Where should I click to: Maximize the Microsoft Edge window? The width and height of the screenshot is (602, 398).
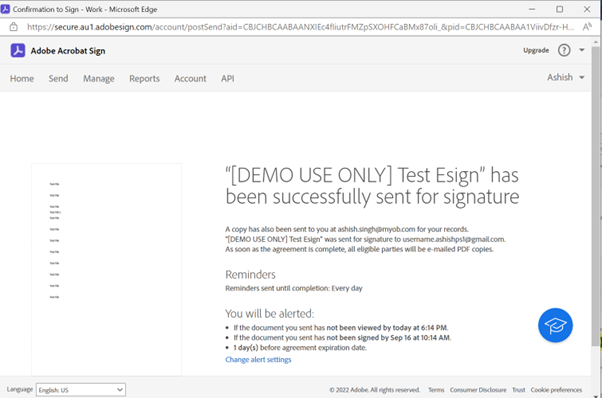tap(559, 9)
